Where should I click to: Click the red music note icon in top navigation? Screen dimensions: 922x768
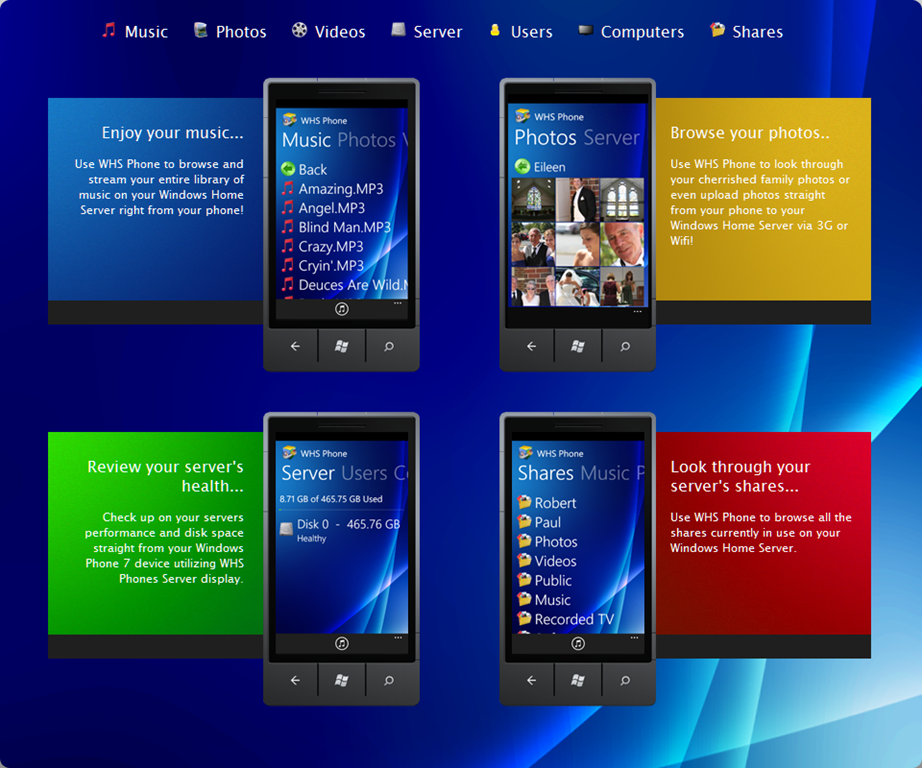coord(109,30)
